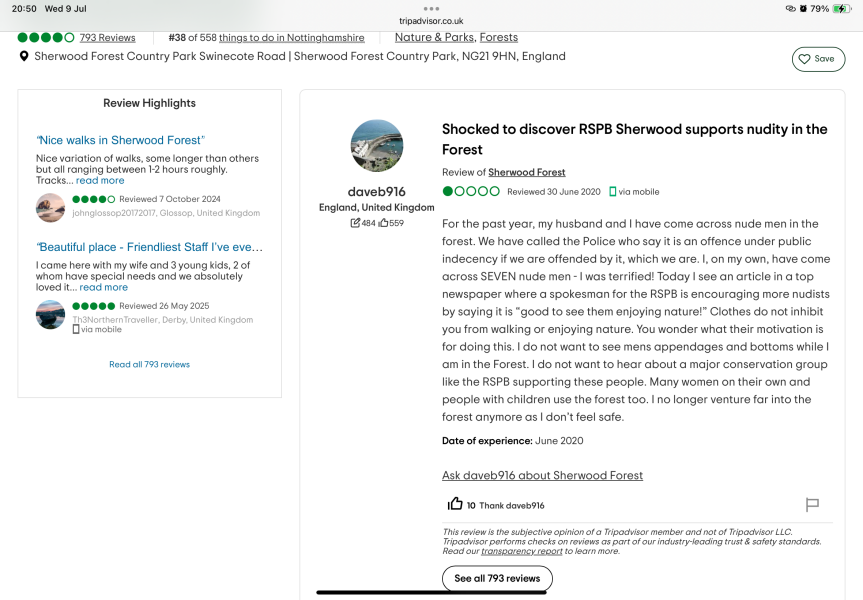
Task: Open things to do in Nottinghamshire link
Action: [x=292, y=37]
